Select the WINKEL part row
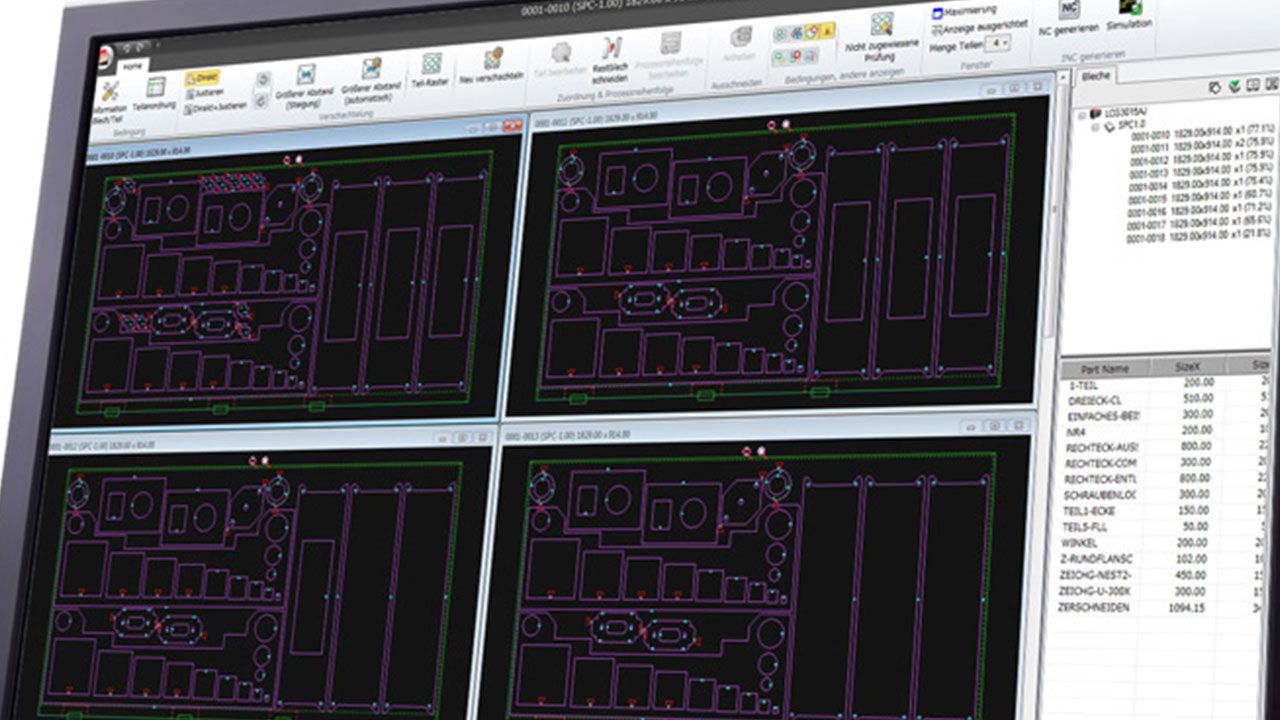The width and height of the screenshot is (1280, 720). 1161,543
